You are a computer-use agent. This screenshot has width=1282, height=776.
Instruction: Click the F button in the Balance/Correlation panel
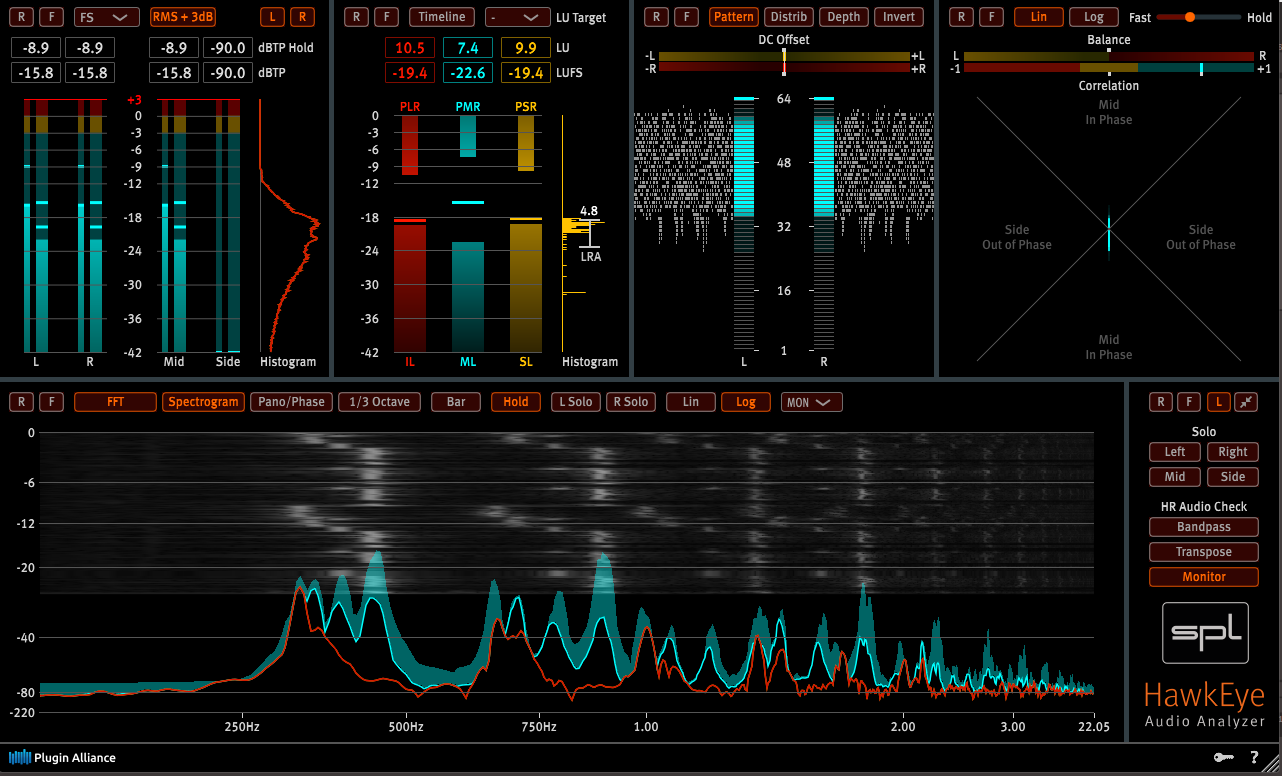[991, 17]
